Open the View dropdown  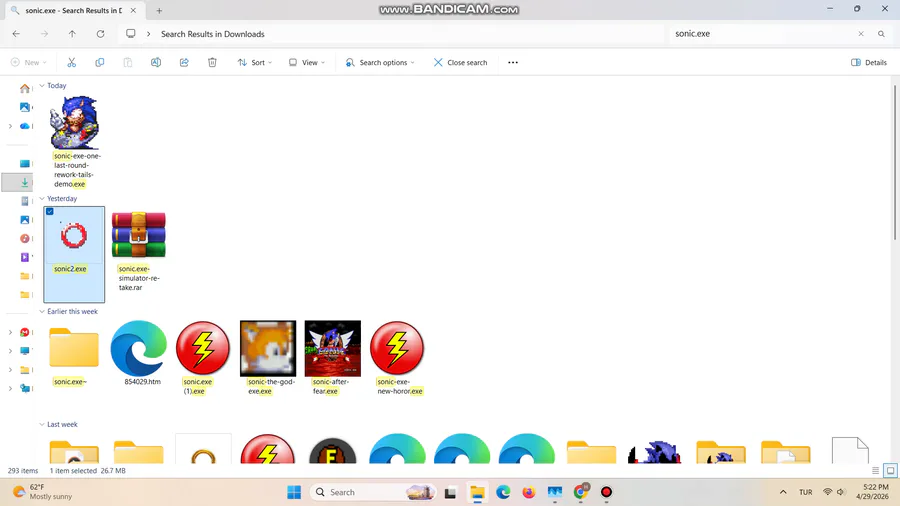point(307,63)
